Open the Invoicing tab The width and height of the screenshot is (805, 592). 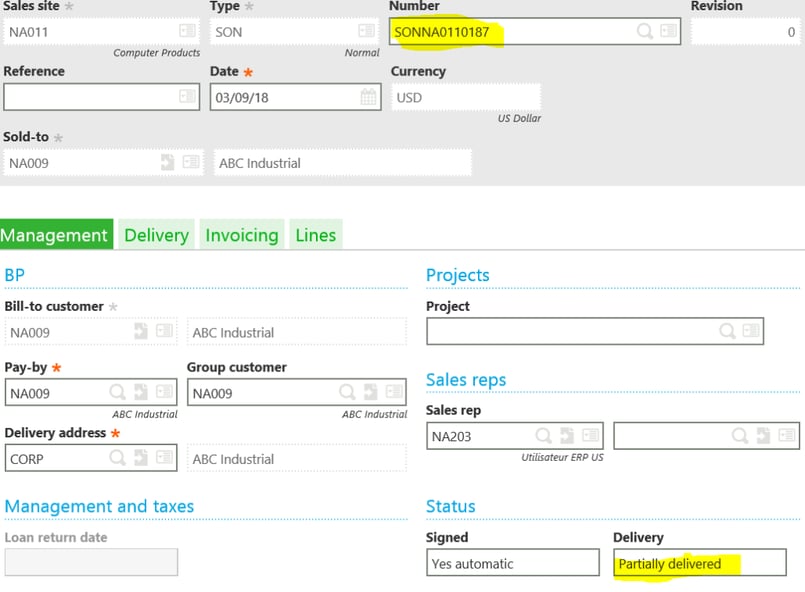click(242, 235)
